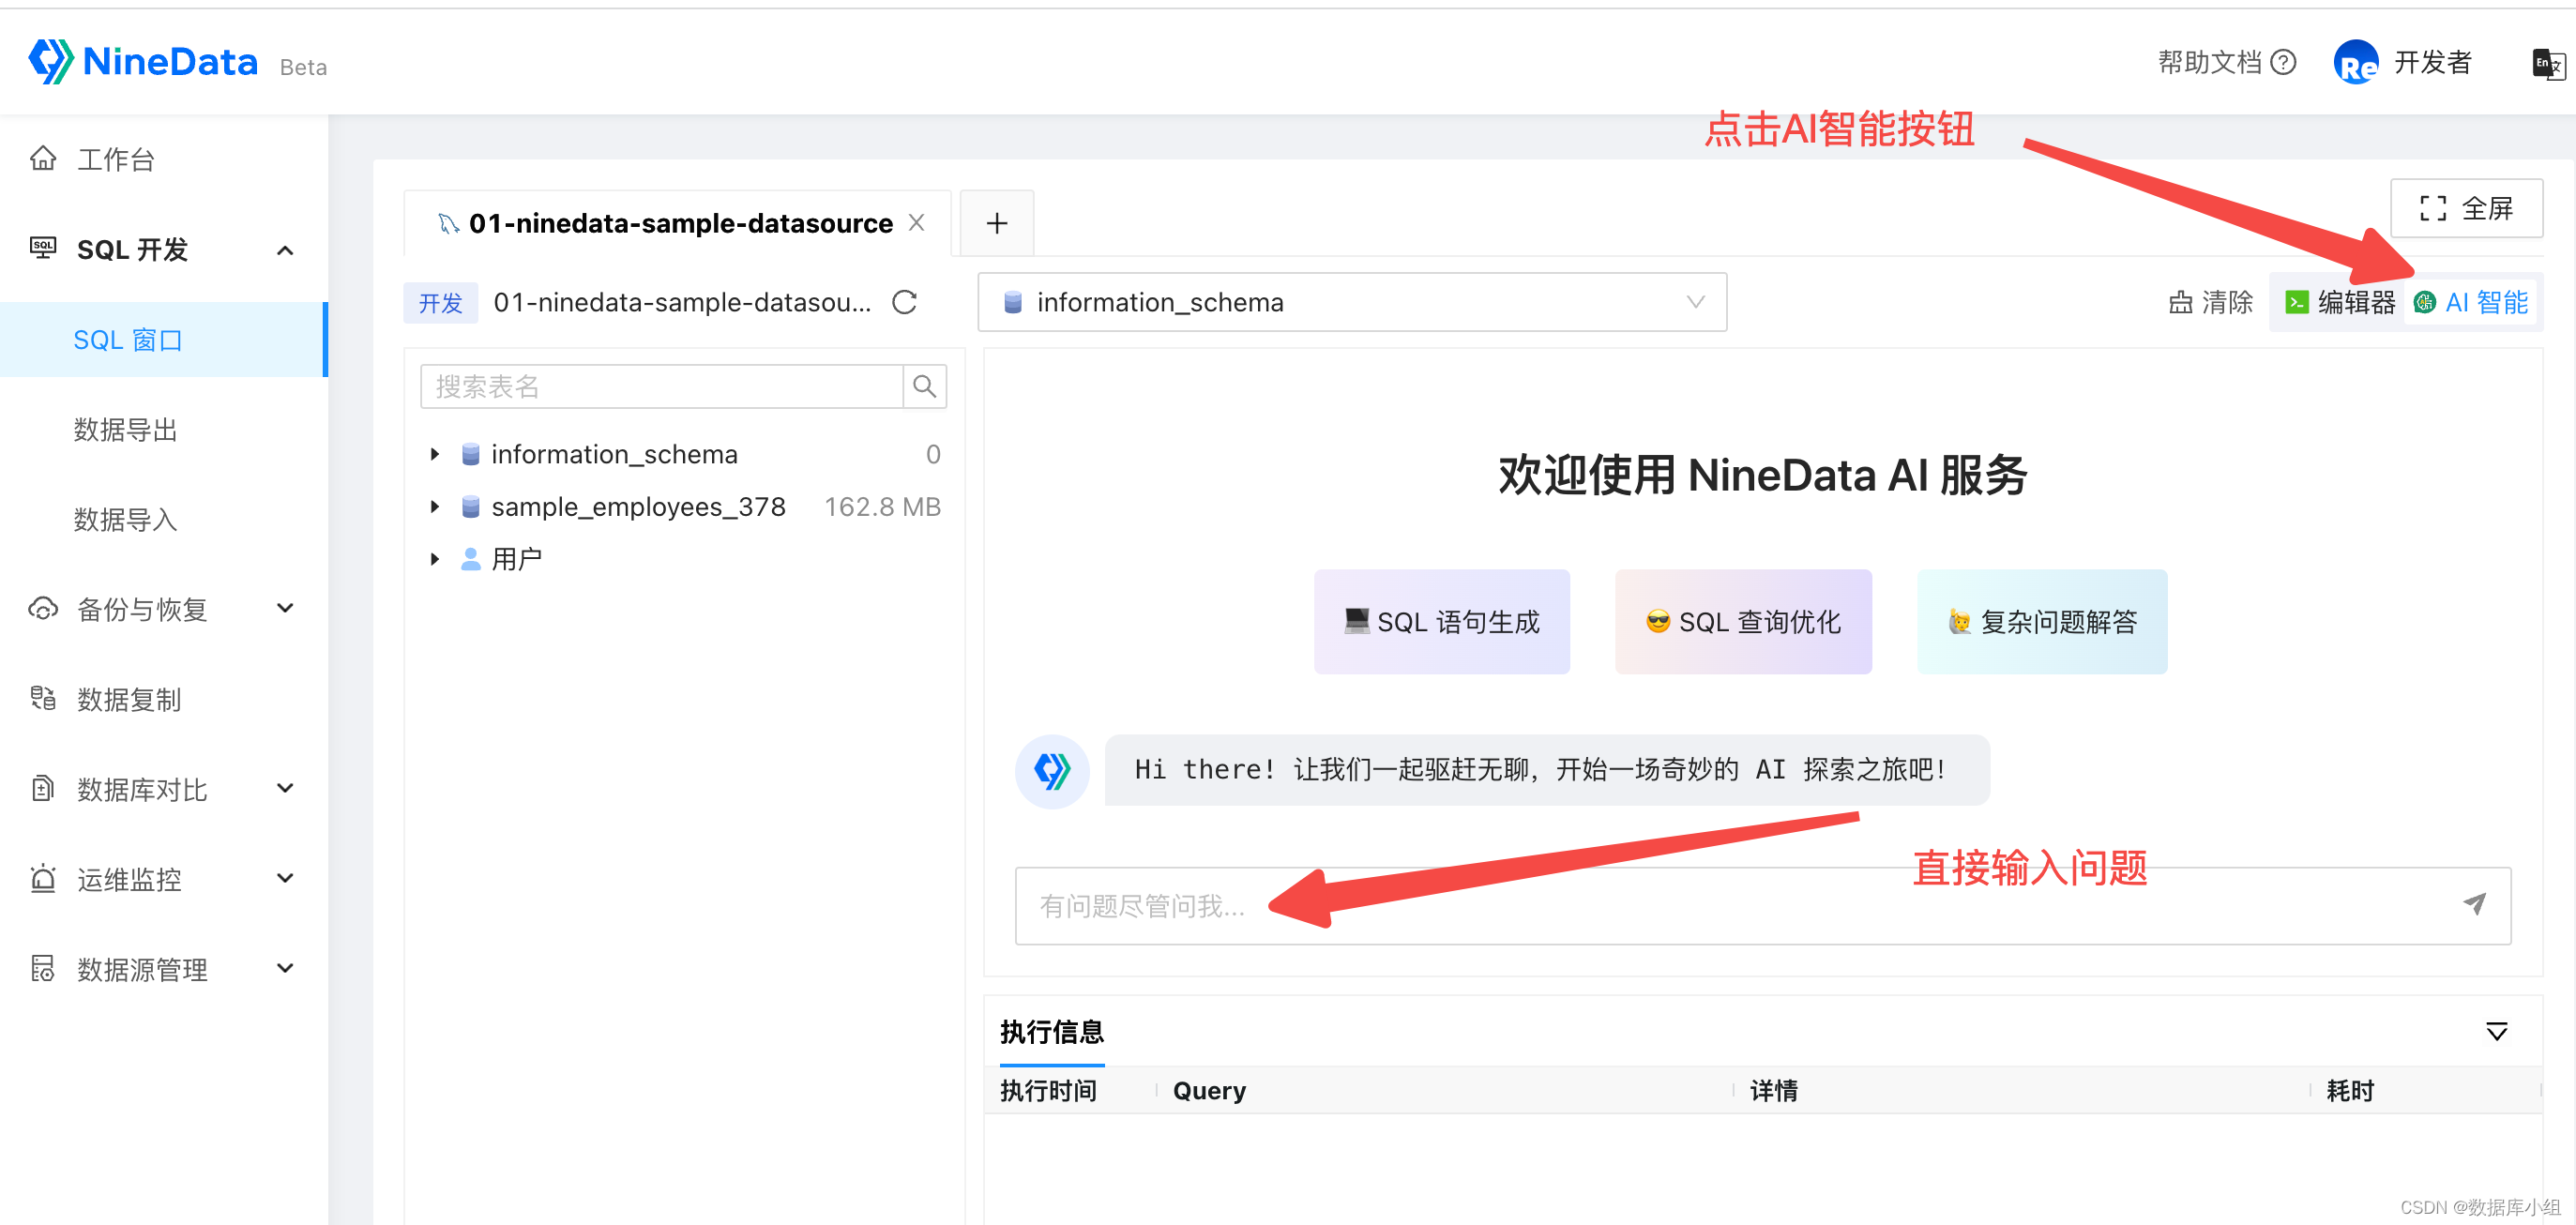Click the 全屏 fullscreen button

[x=2465, y=209]
